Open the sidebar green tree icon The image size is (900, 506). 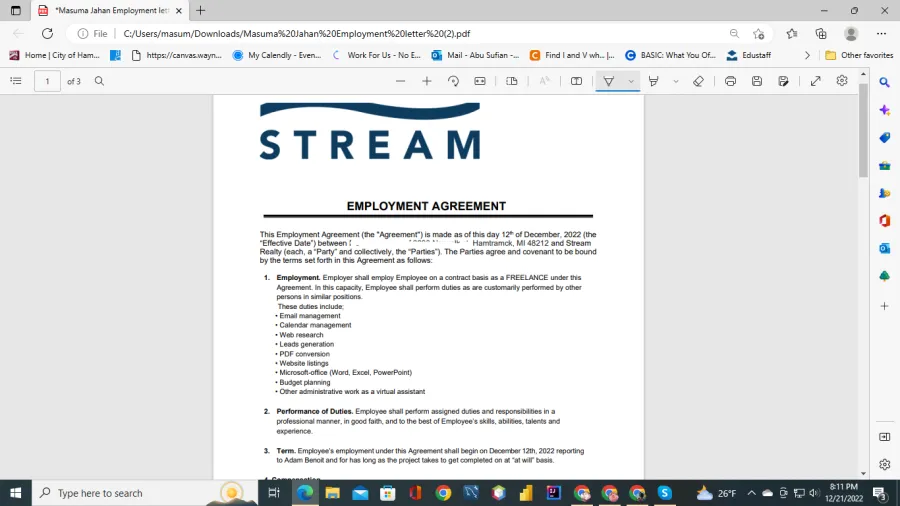(x=885, y=276)
